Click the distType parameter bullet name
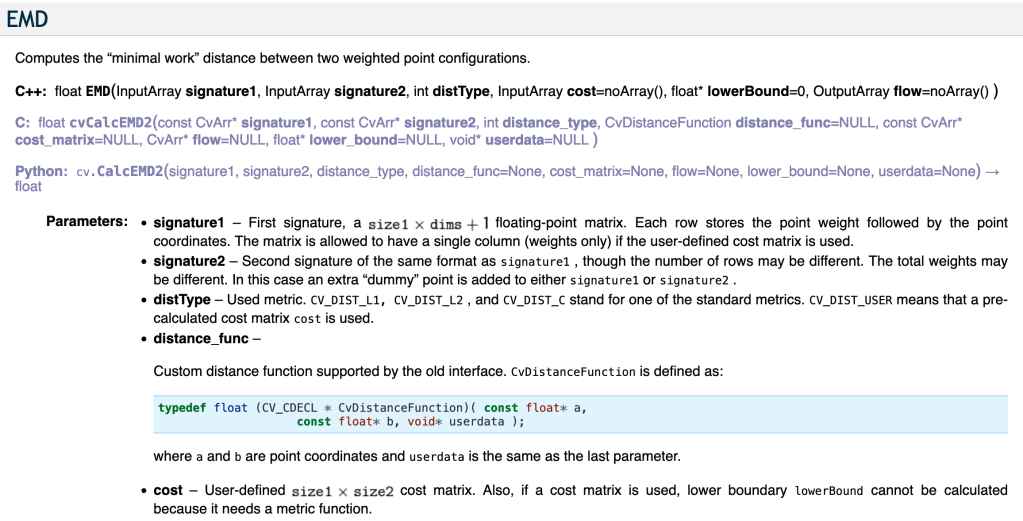 point(182,299)
